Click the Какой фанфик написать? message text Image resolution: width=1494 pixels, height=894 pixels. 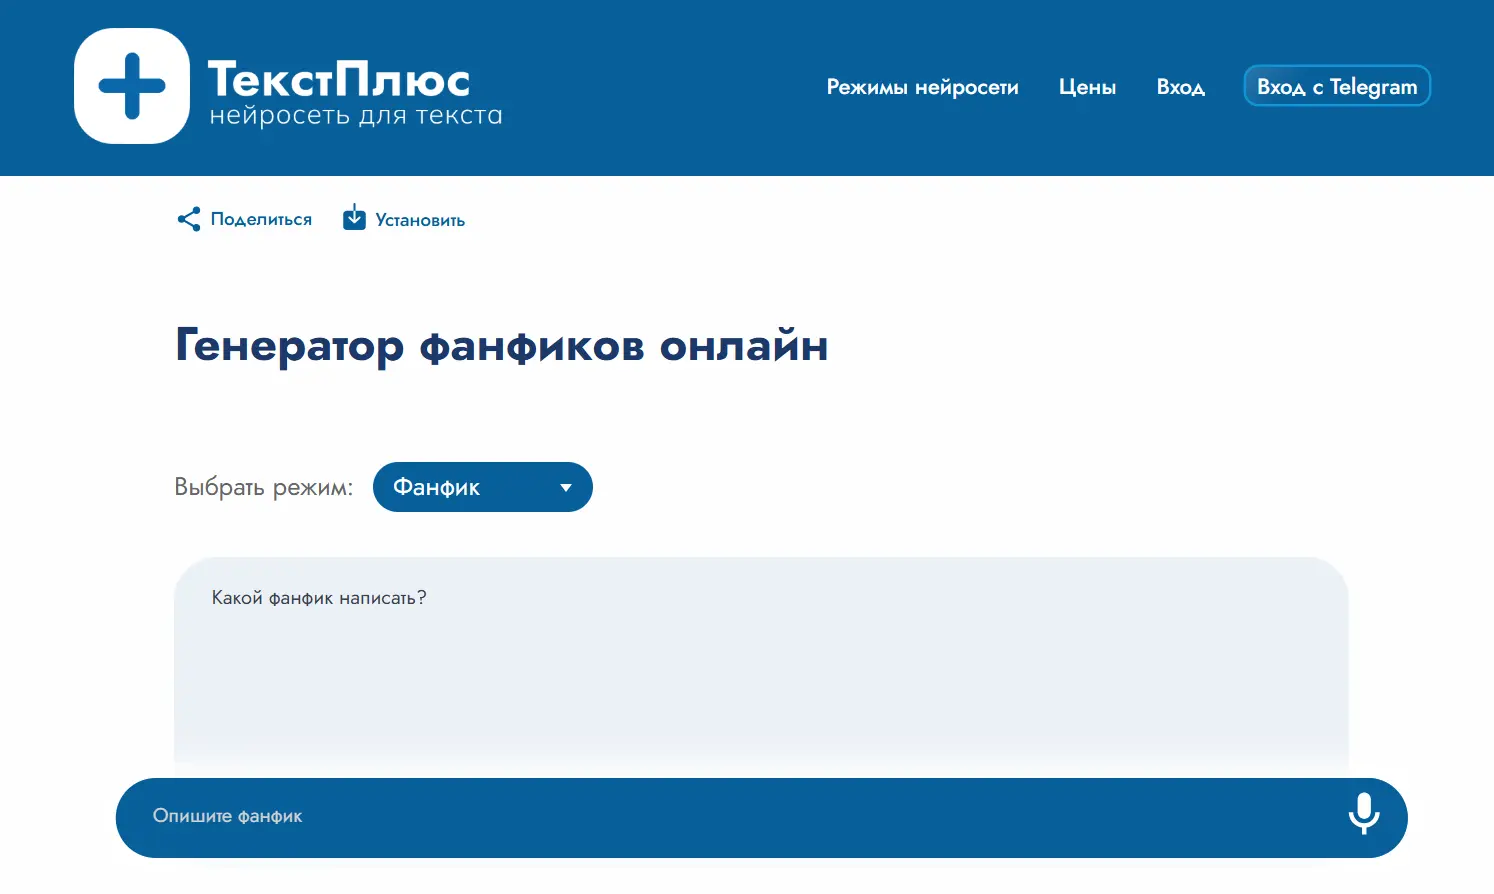click(x=319, y=598)
